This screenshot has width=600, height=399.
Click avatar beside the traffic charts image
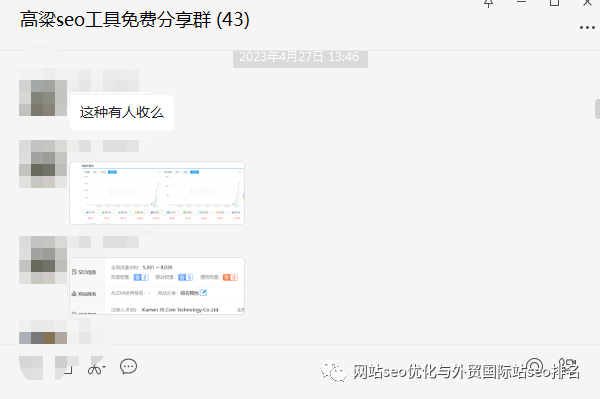coord(43,164)
